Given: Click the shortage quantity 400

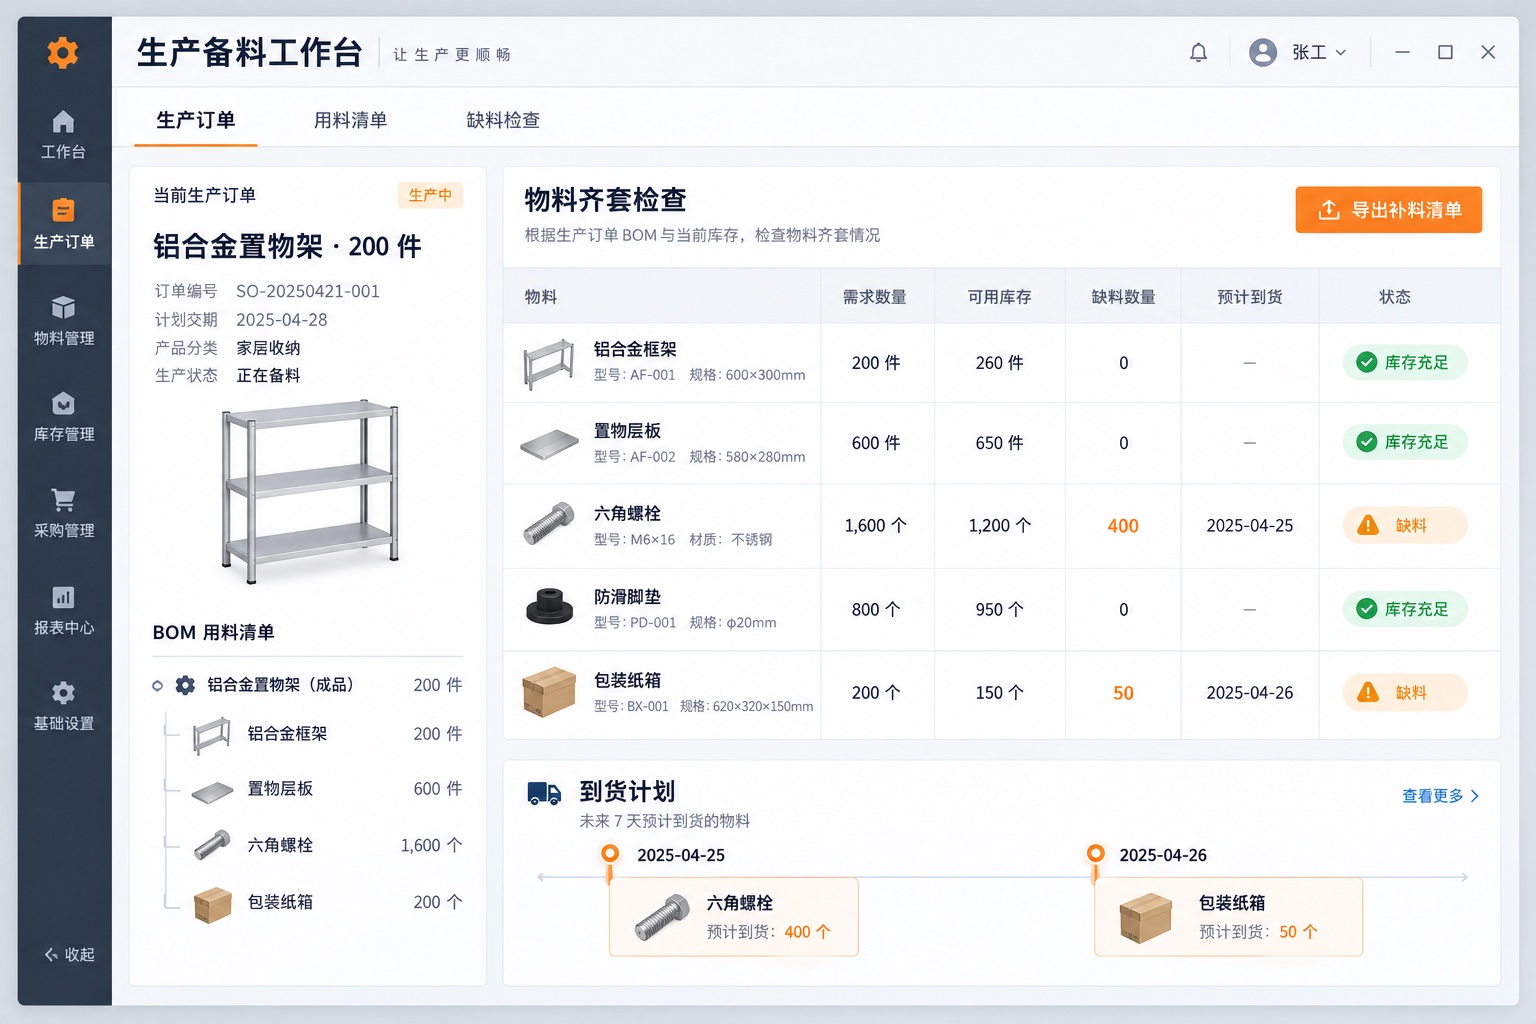Looking at the screenshot, I should click(1123, 526).
